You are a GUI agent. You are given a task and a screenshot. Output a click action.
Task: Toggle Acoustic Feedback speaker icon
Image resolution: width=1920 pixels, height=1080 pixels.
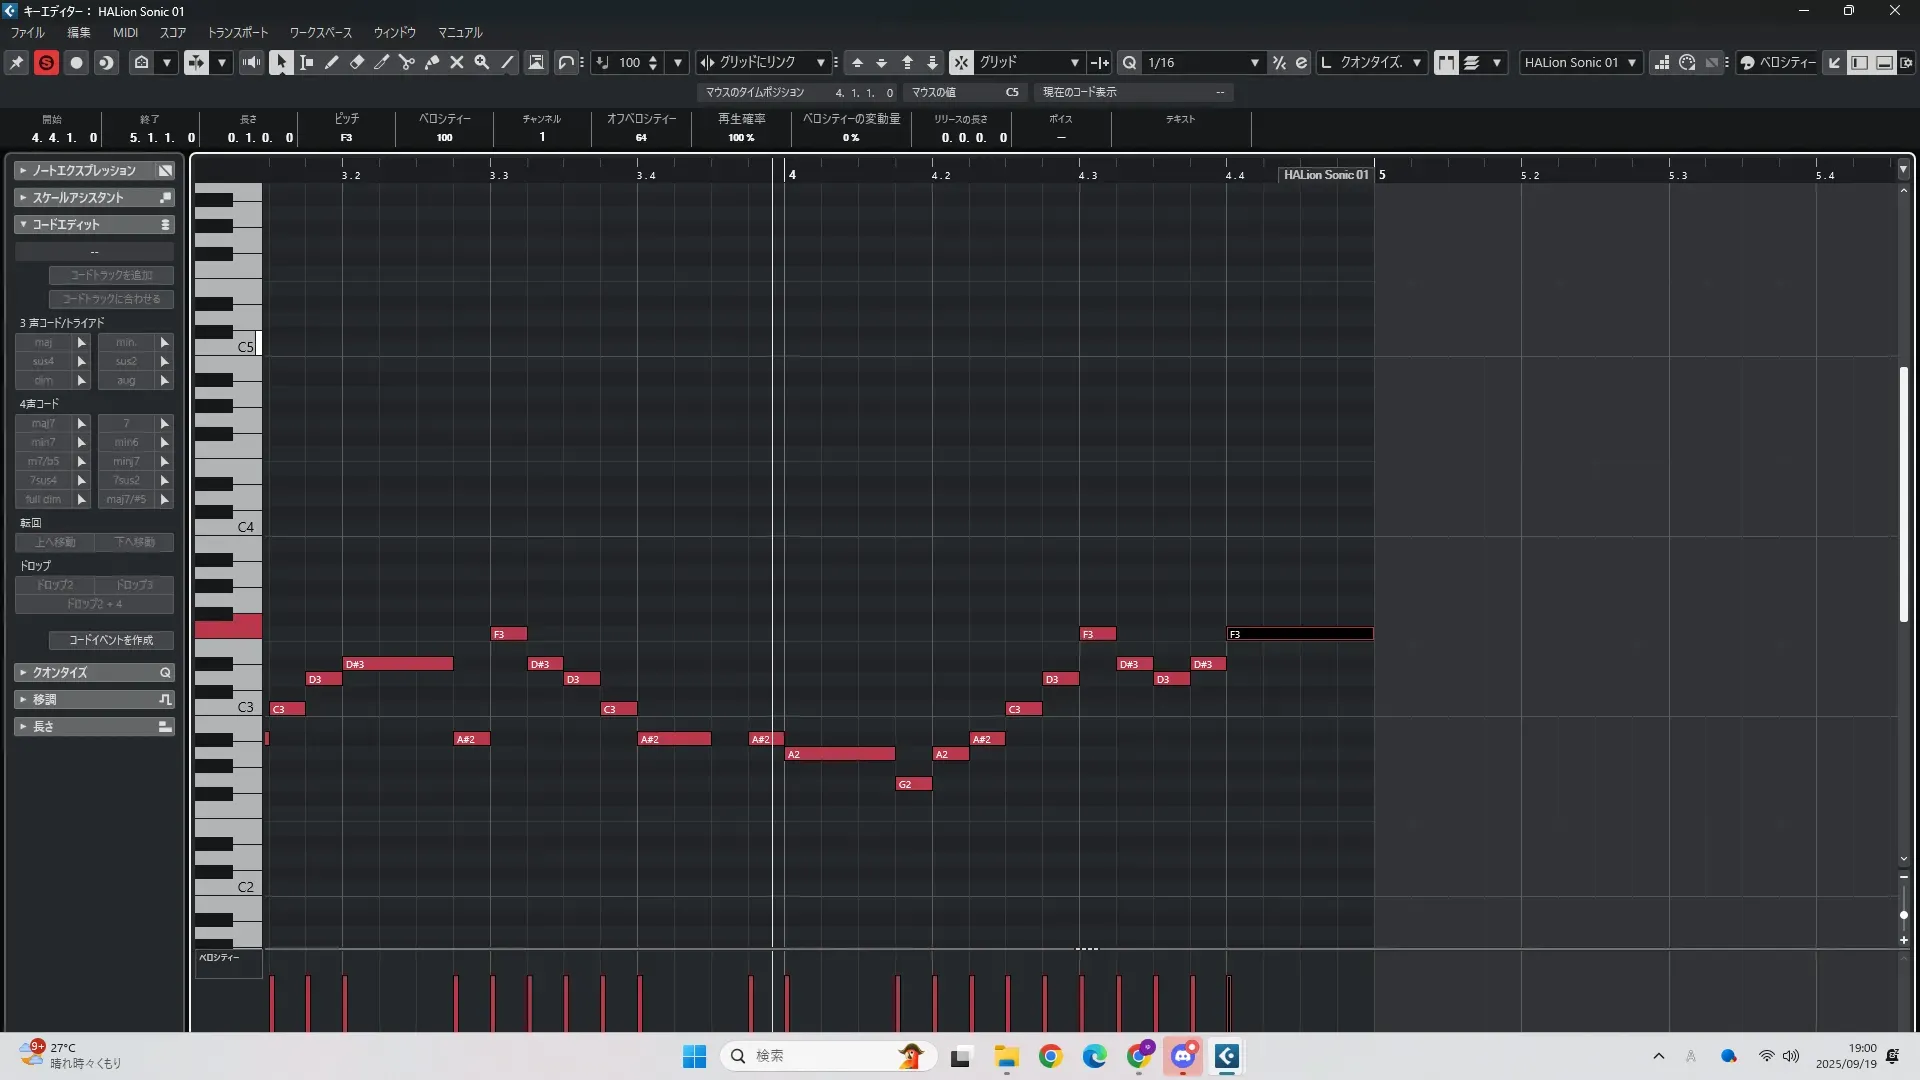click(251, 62)
